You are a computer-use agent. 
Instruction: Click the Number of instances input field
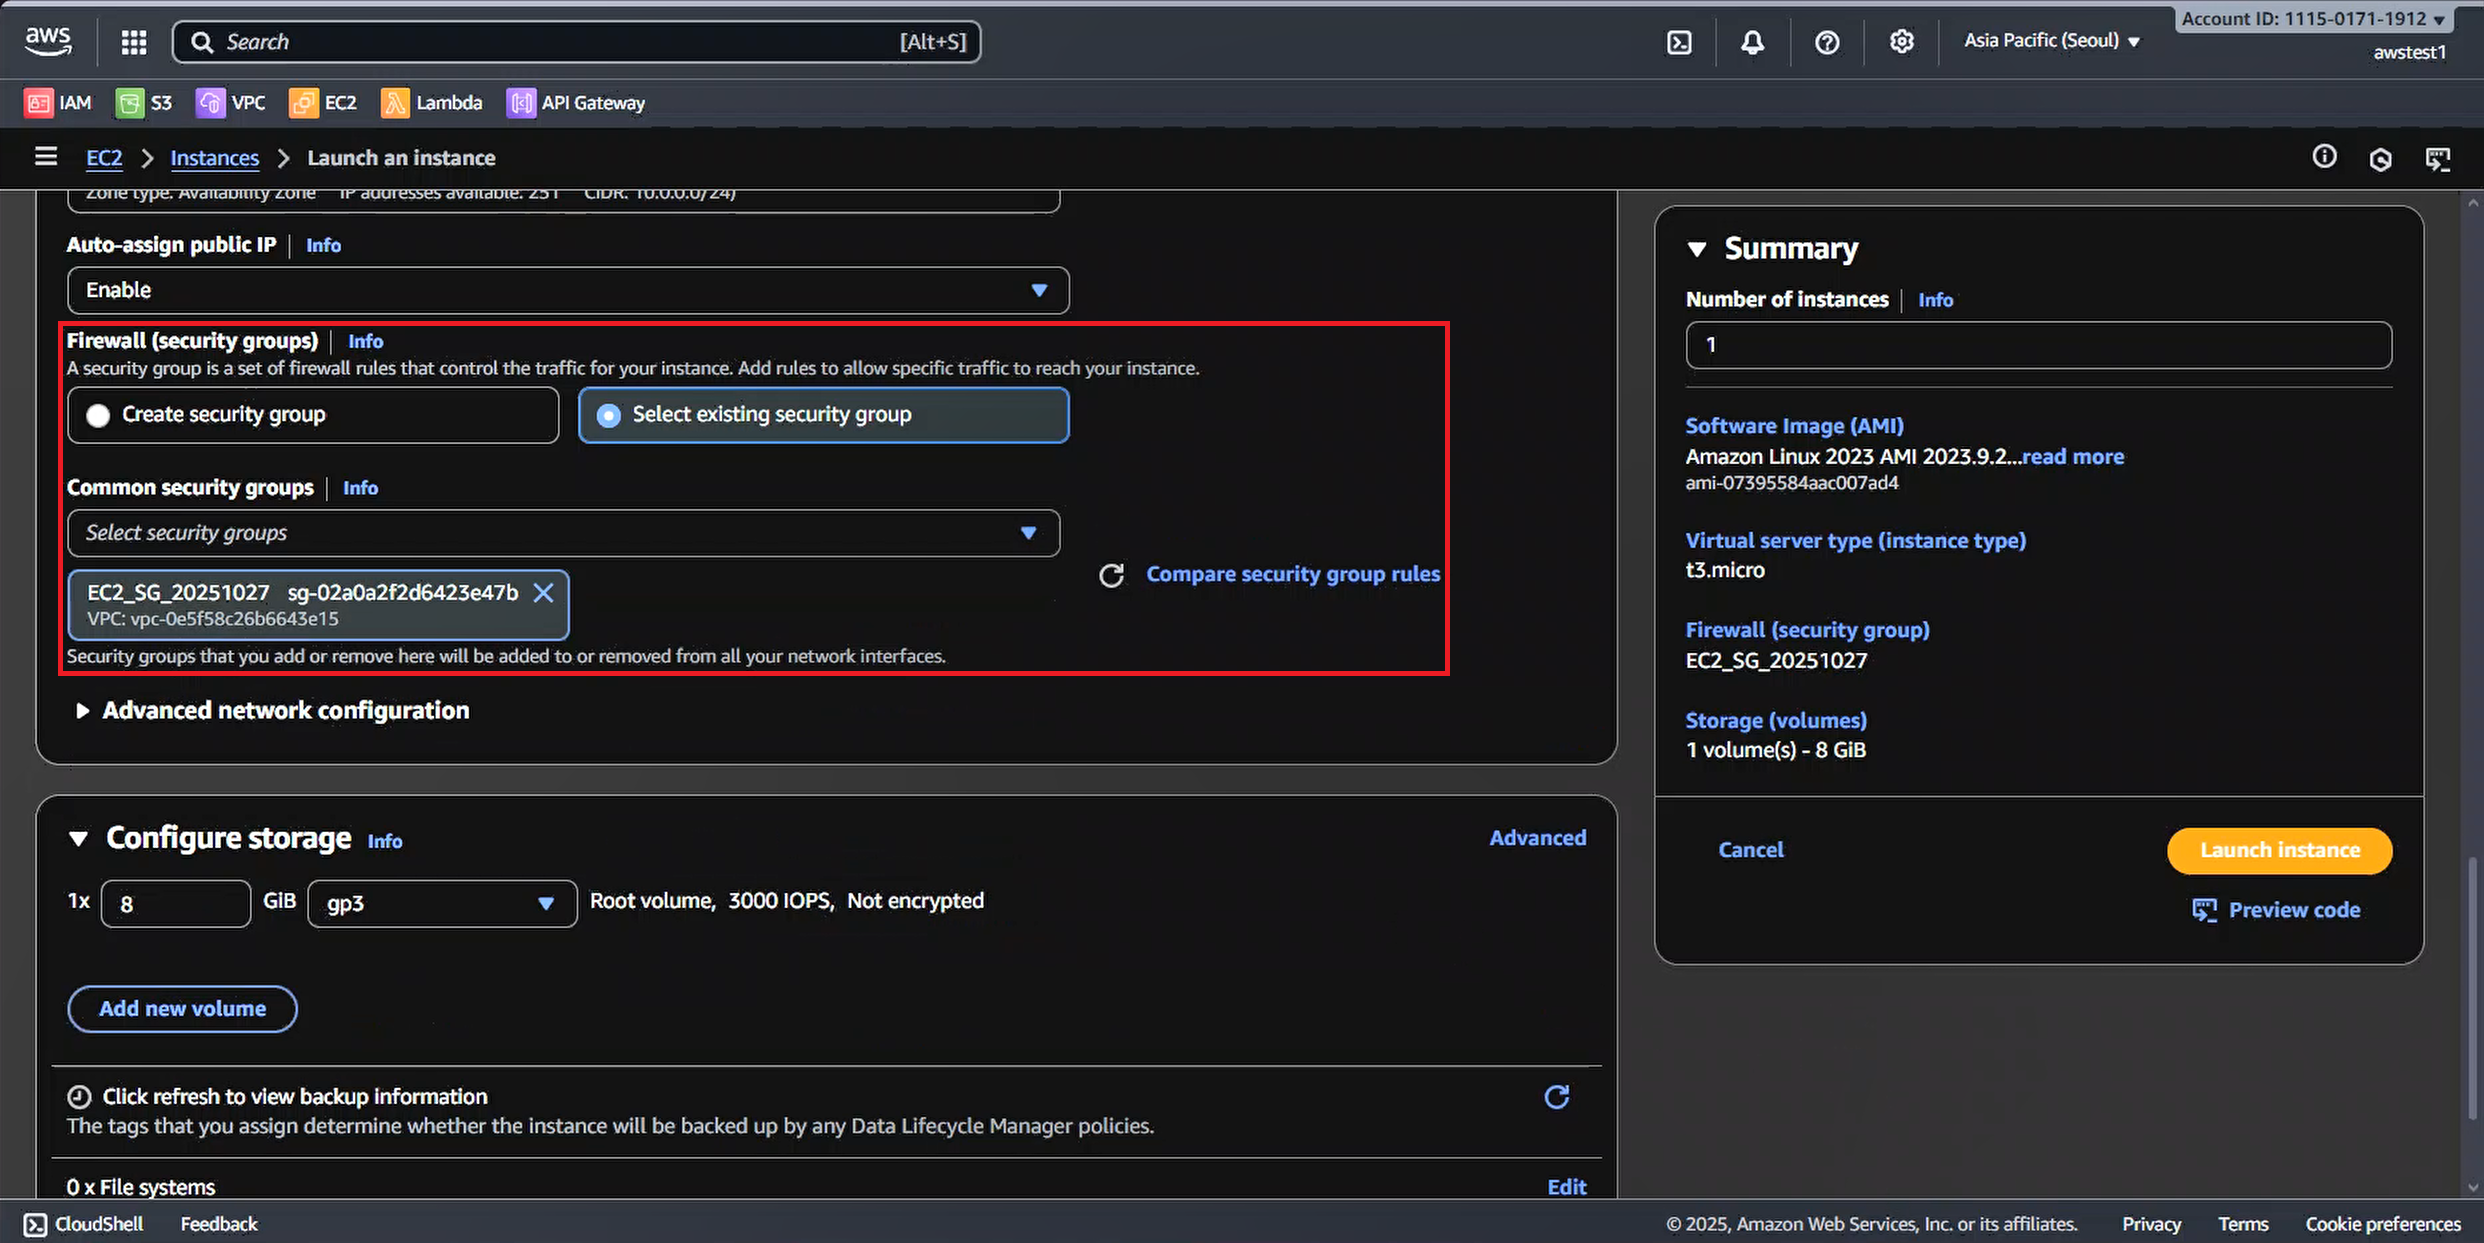coord(2038,345)
